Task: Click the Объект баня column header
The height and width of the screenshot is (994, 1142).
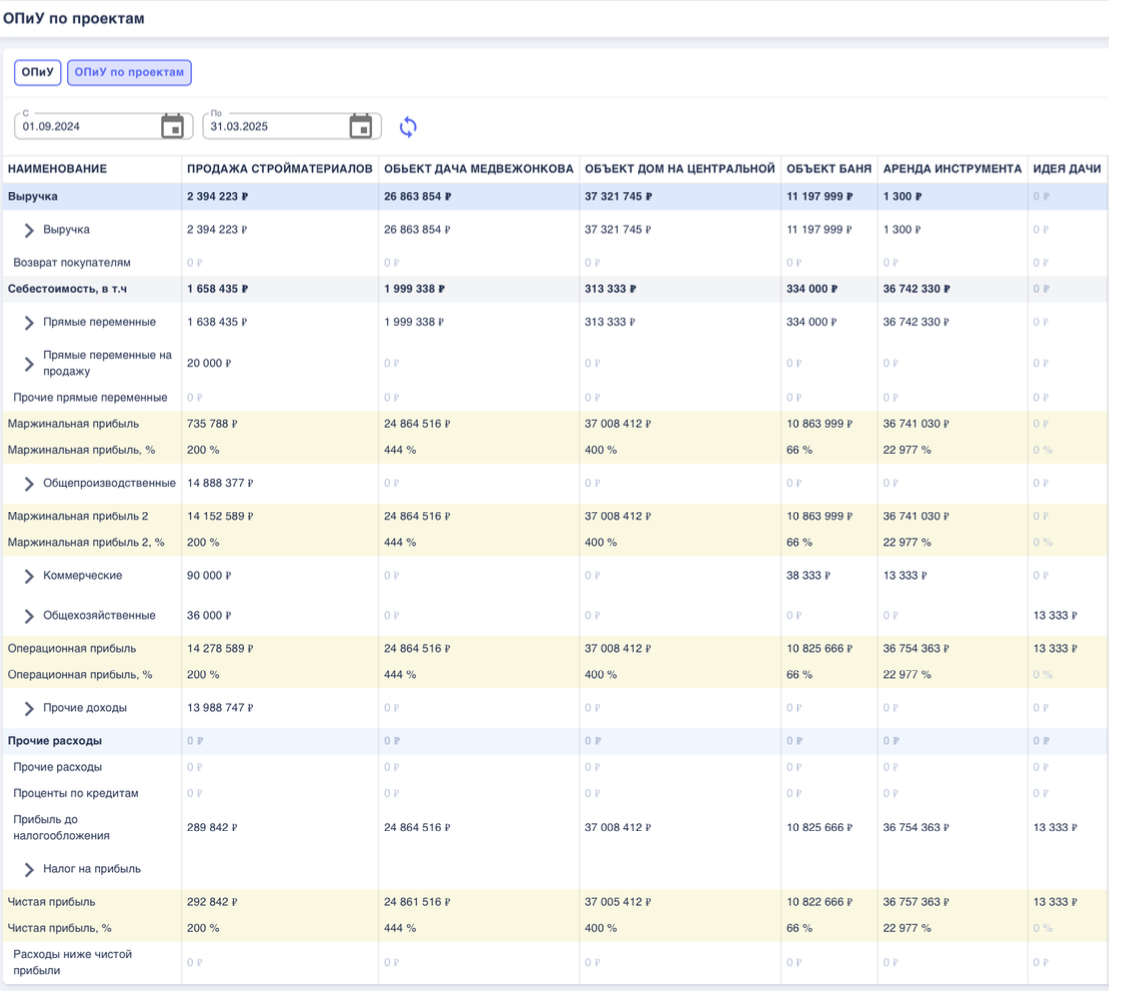Action: (x=828, y=169)
